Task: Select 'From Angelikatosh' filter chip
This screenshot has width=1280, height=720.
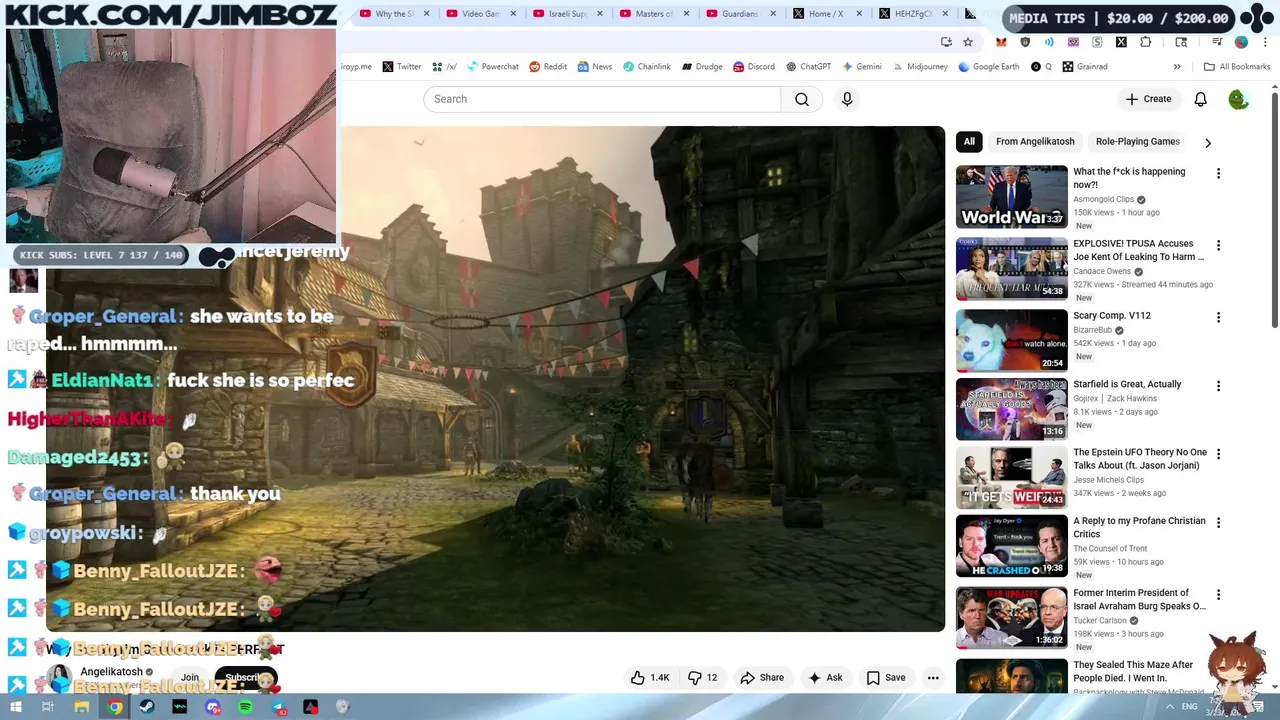Action: [x=1035, y=142]
